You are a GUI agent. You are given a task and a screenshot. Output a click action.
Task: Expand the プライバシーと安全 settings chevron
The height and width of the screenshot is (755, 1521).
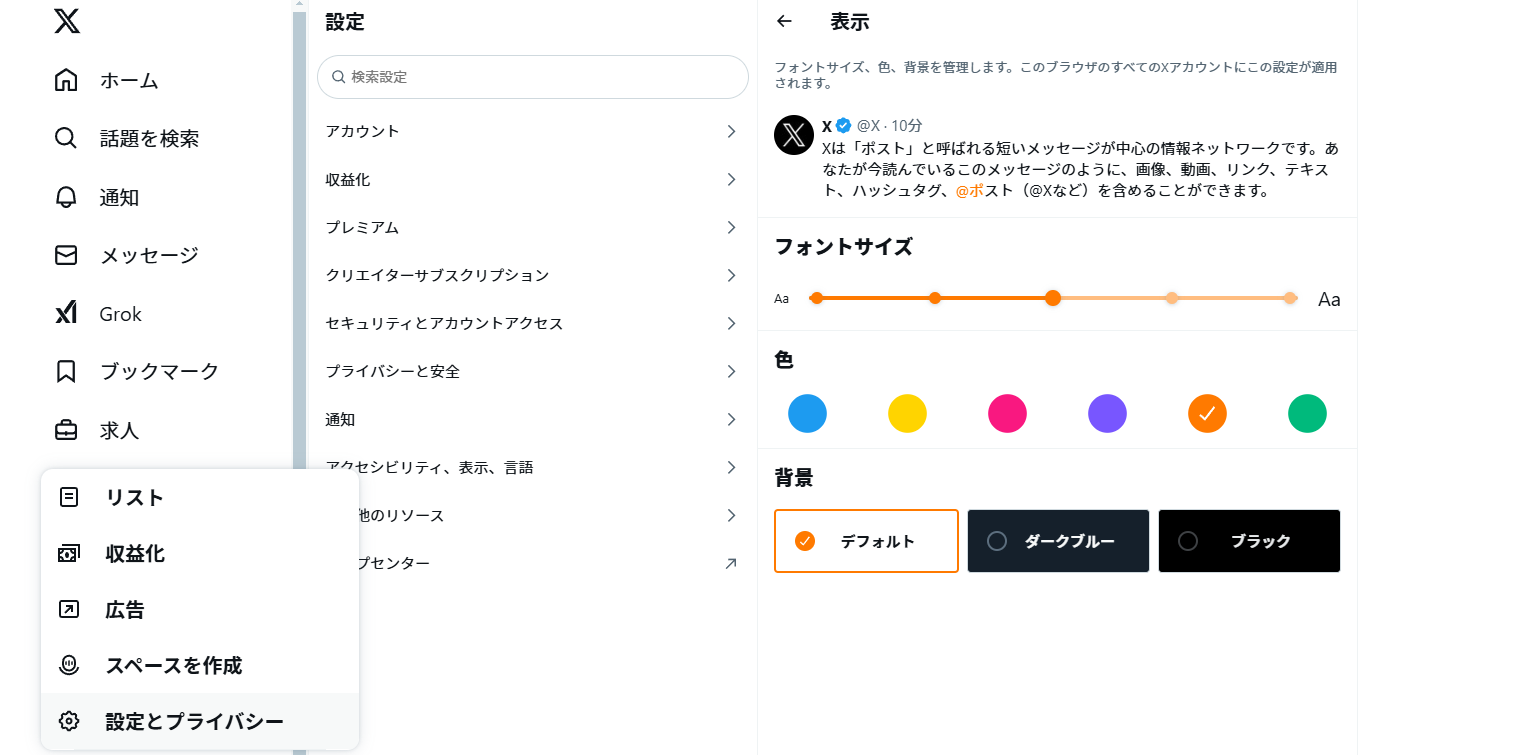tap(731, 371)
